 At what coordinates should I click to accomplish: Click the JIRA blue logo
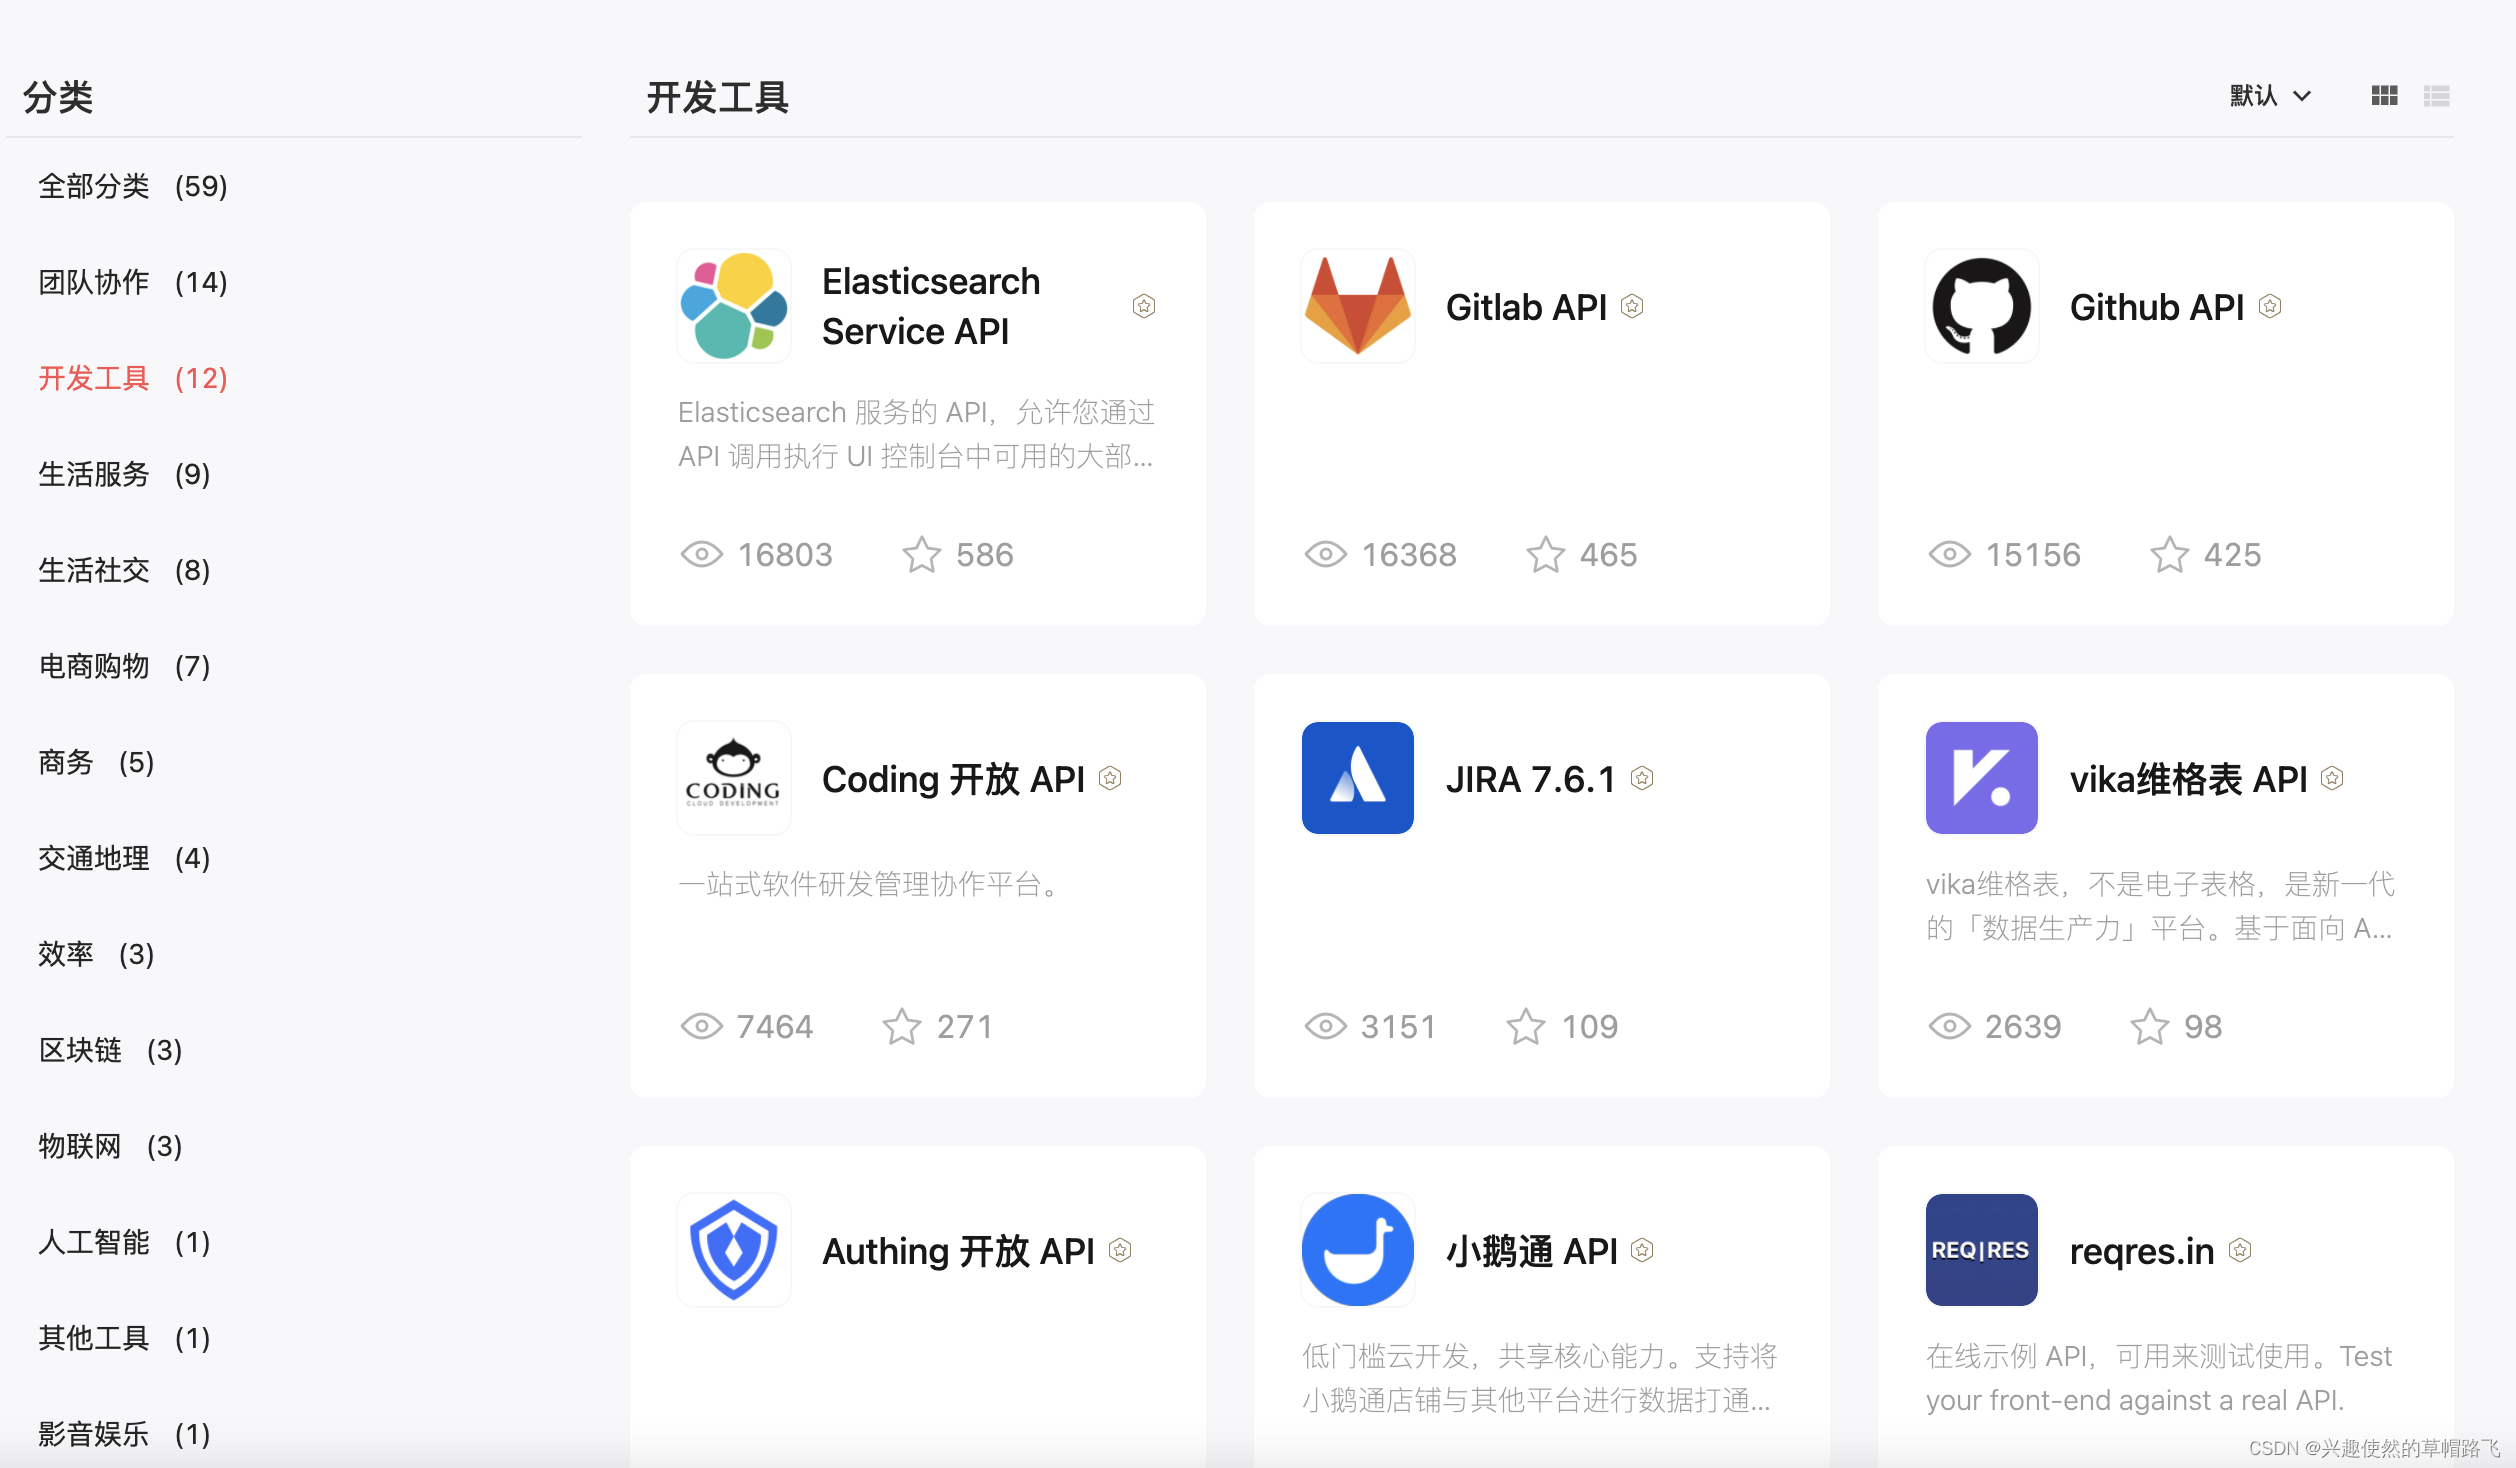1358,778
